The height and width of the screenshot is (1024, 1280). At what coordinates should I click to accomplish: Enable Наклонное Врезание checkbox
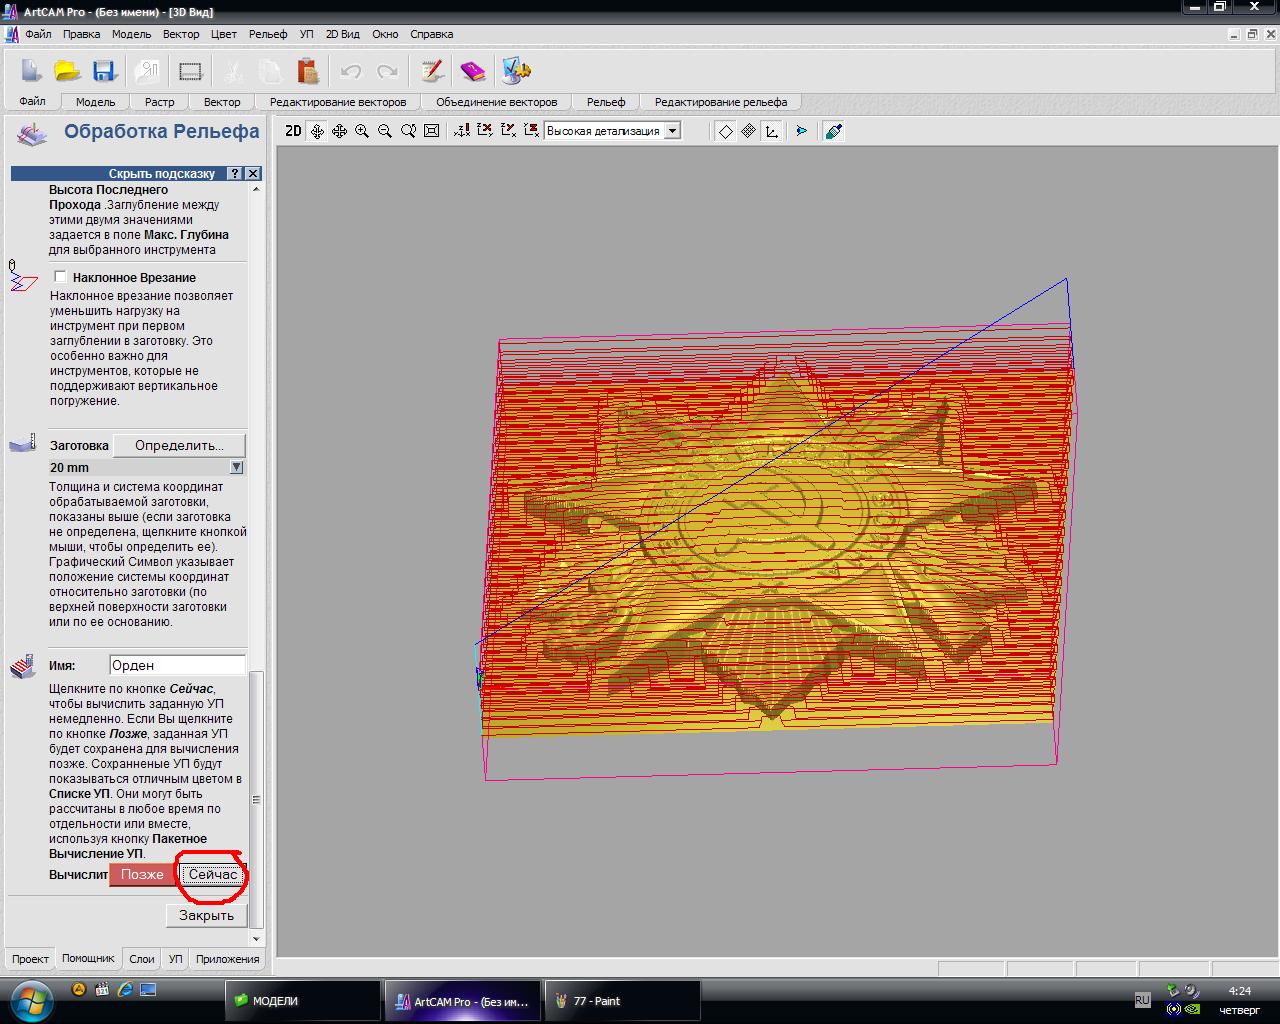pyautogui.click(x=61, y=277)
